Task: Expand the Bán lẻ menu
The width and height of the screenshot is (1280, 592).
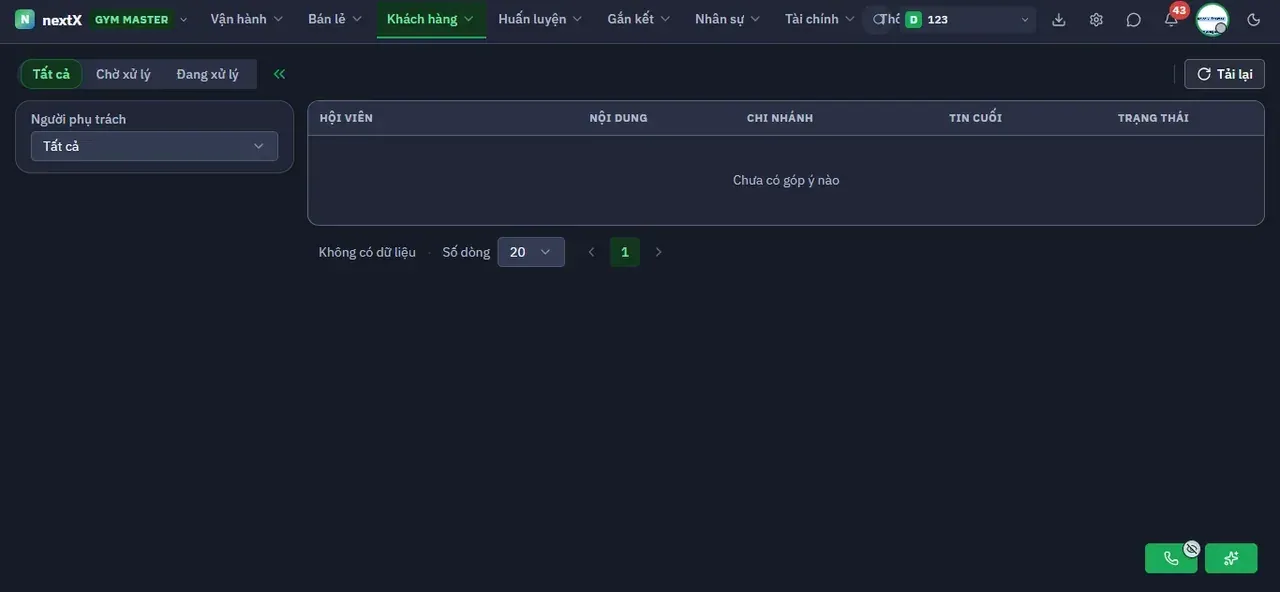Action: point(335,19)
